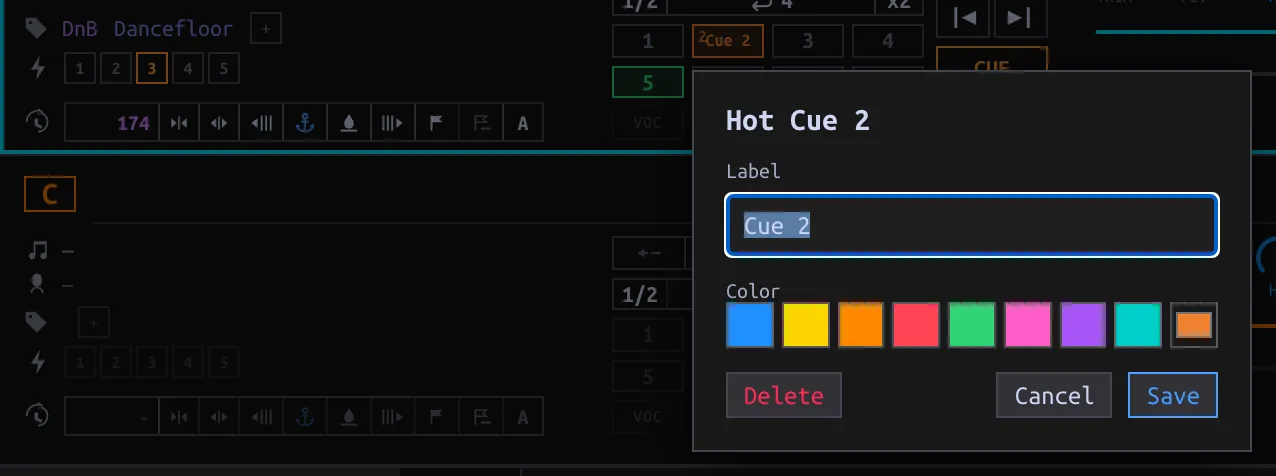Click compress beatgrid icon next to 174
1276x476 pixels.
(x=179, y=123)
